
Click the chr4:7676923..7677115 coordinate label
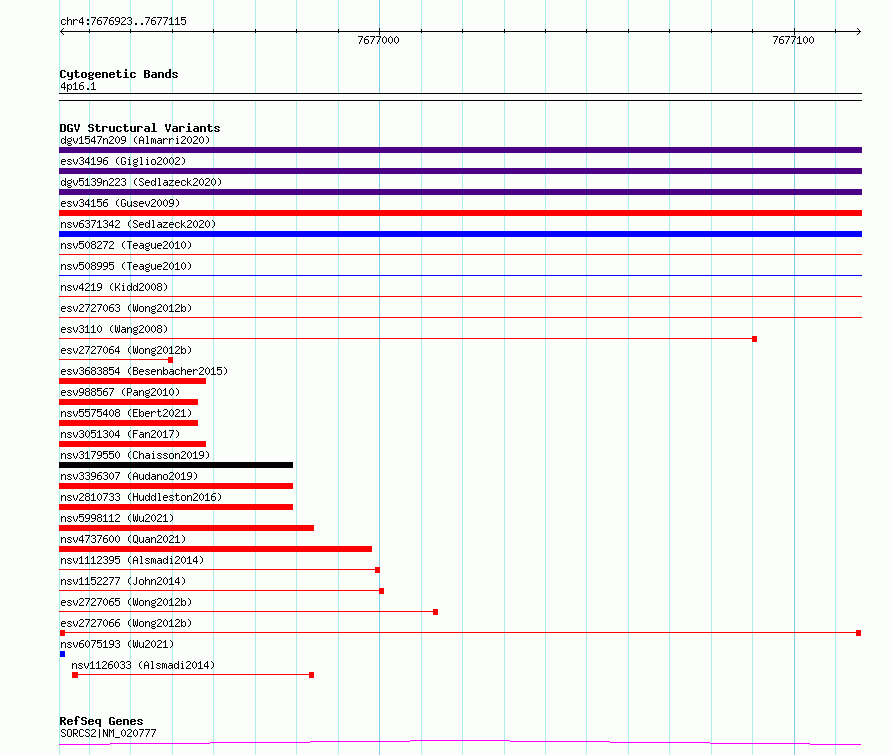click(x=123, y=22)
